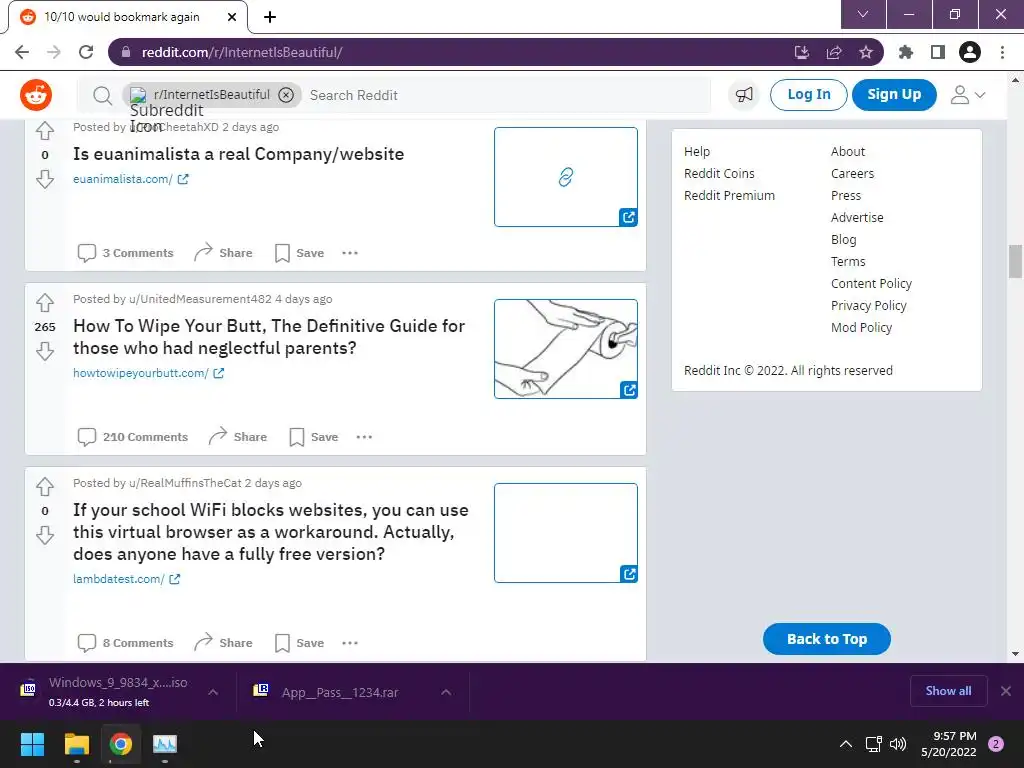Viewport: 1024px width, 768px height.
Task: Open the Help footer link
Action: point(697,152)
